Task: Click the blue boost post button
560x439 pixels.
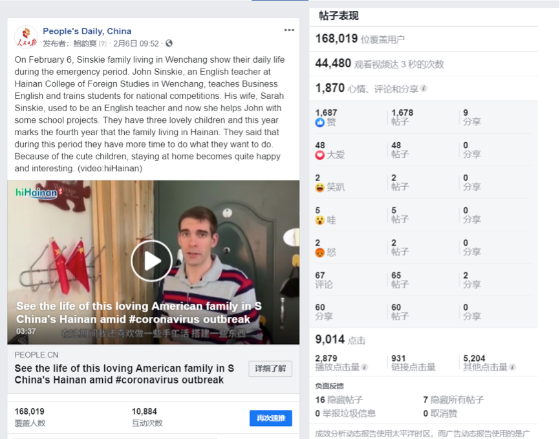Action: tap(271, 418)
